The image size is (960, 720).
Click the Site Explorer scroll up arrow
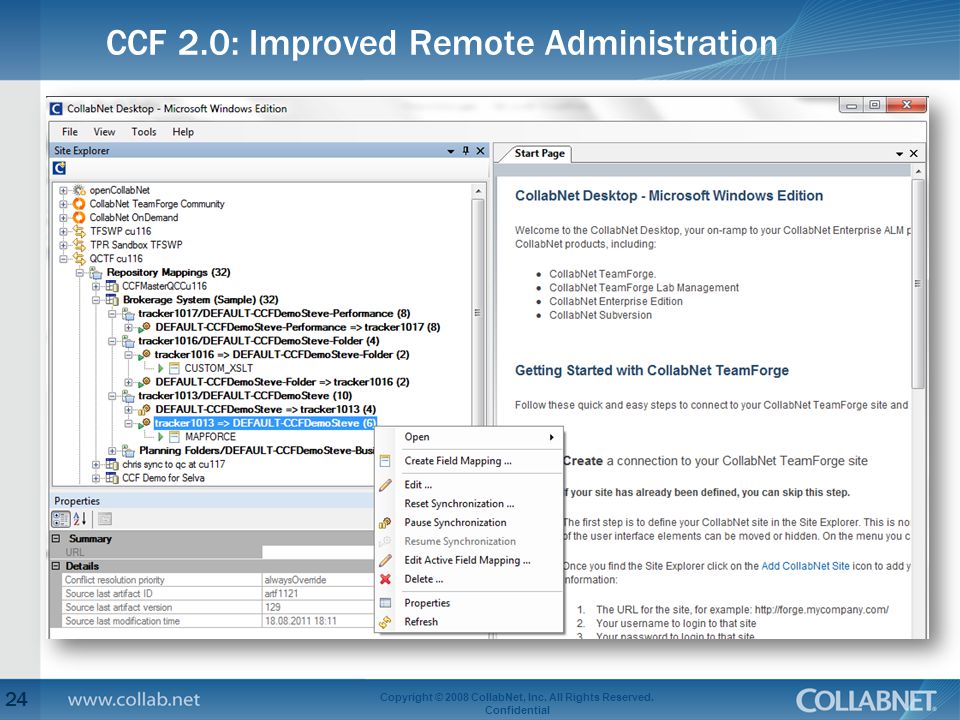(x=478, y=191)
